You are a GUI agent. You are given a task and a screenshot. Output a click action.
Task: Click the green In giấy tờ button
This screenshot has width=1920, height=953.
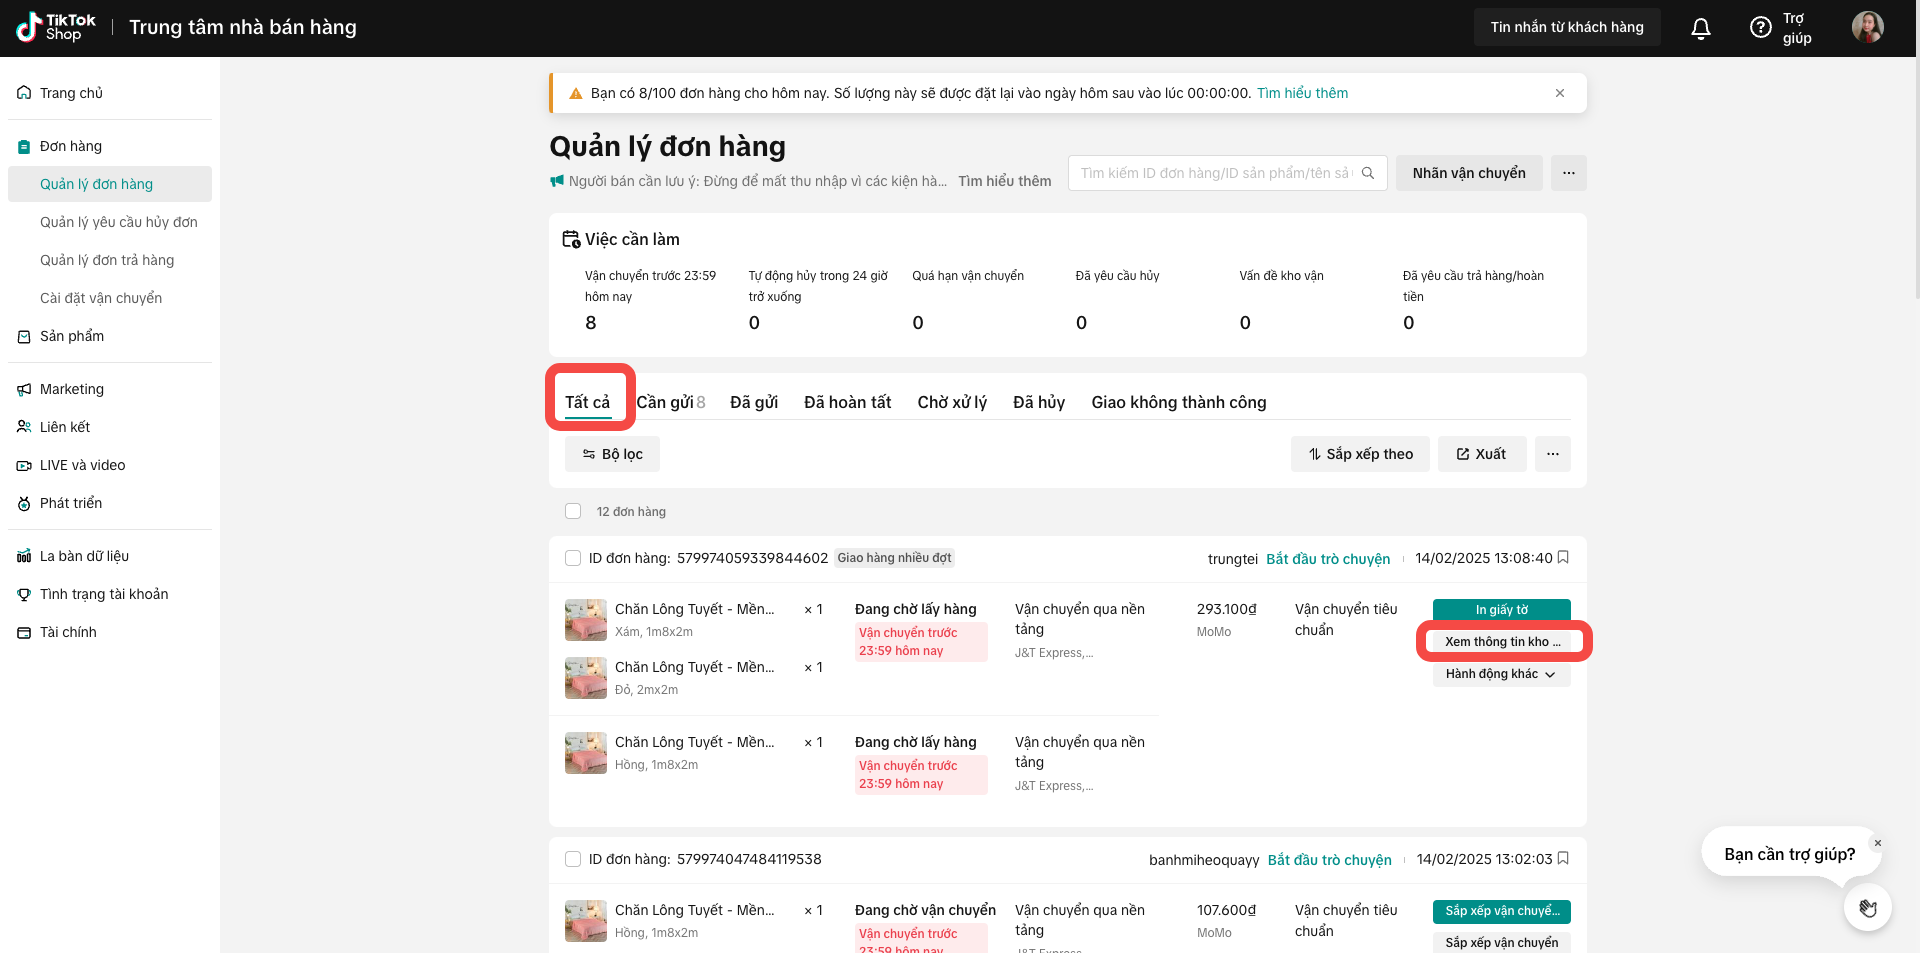(x=1501, y=610)
